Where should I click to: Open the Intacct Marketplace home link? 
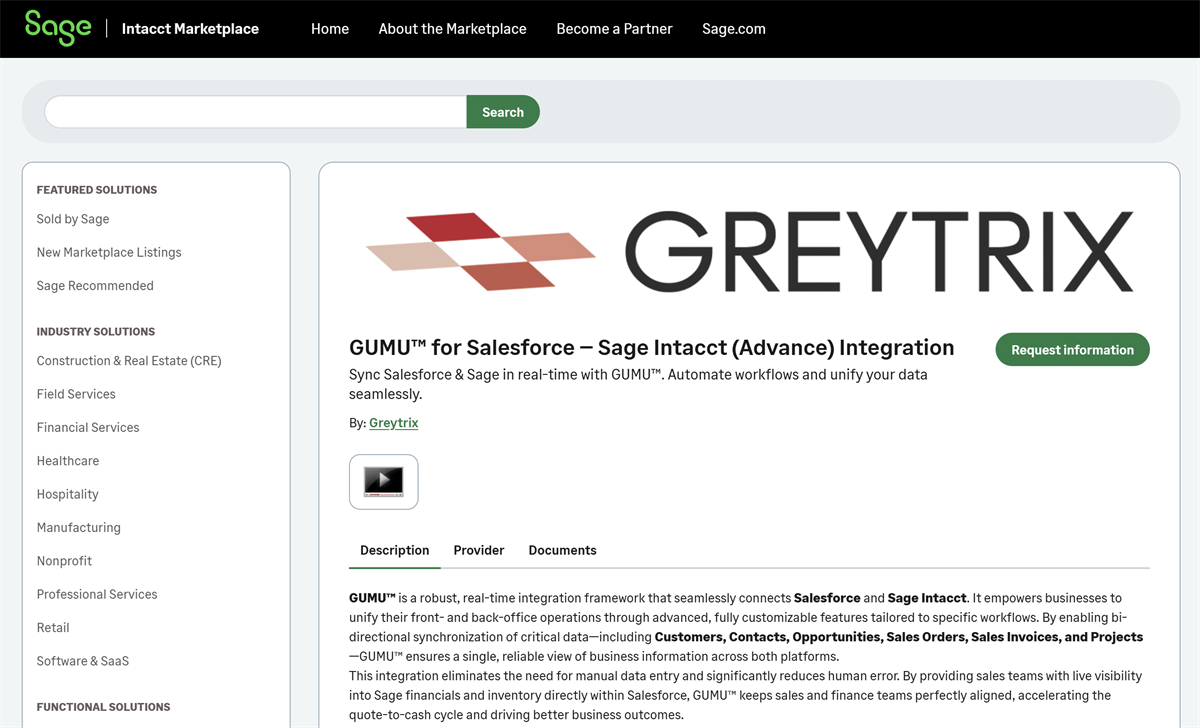(x=190, y=29)
